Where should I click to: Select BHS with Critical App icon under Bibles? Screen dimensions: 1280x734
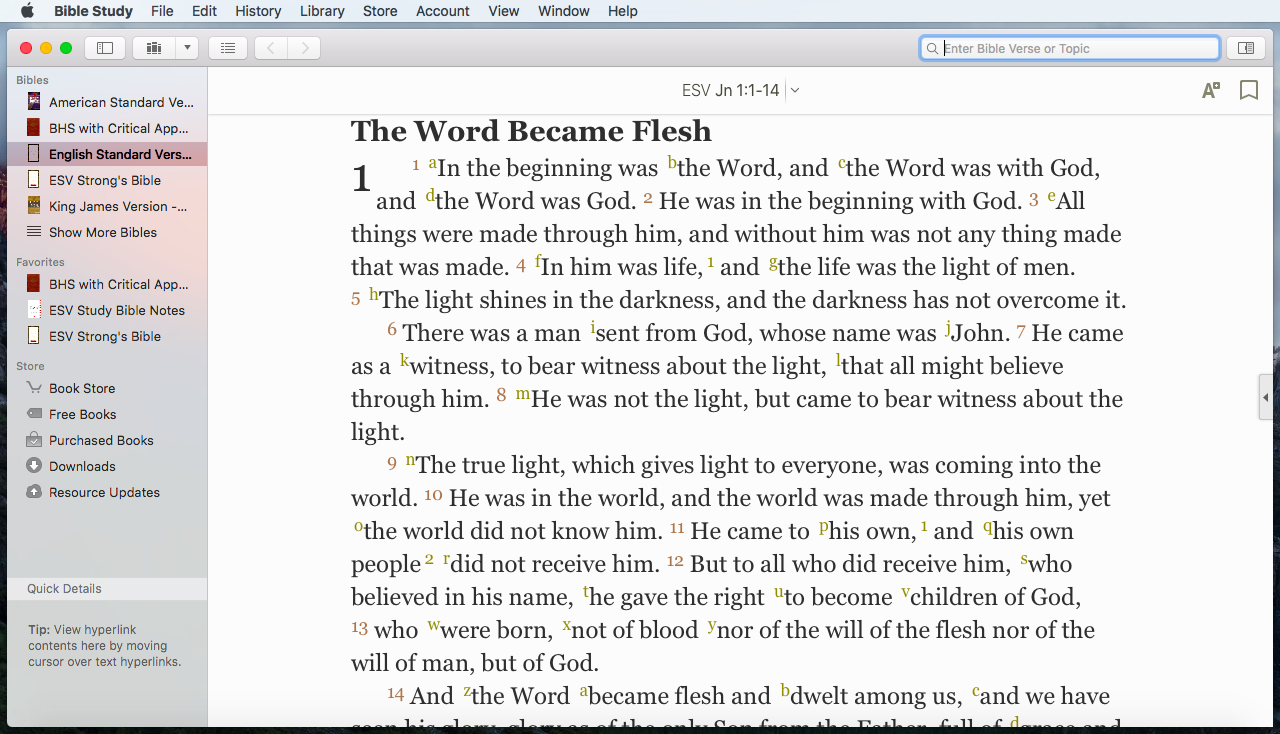pos(34,128)
